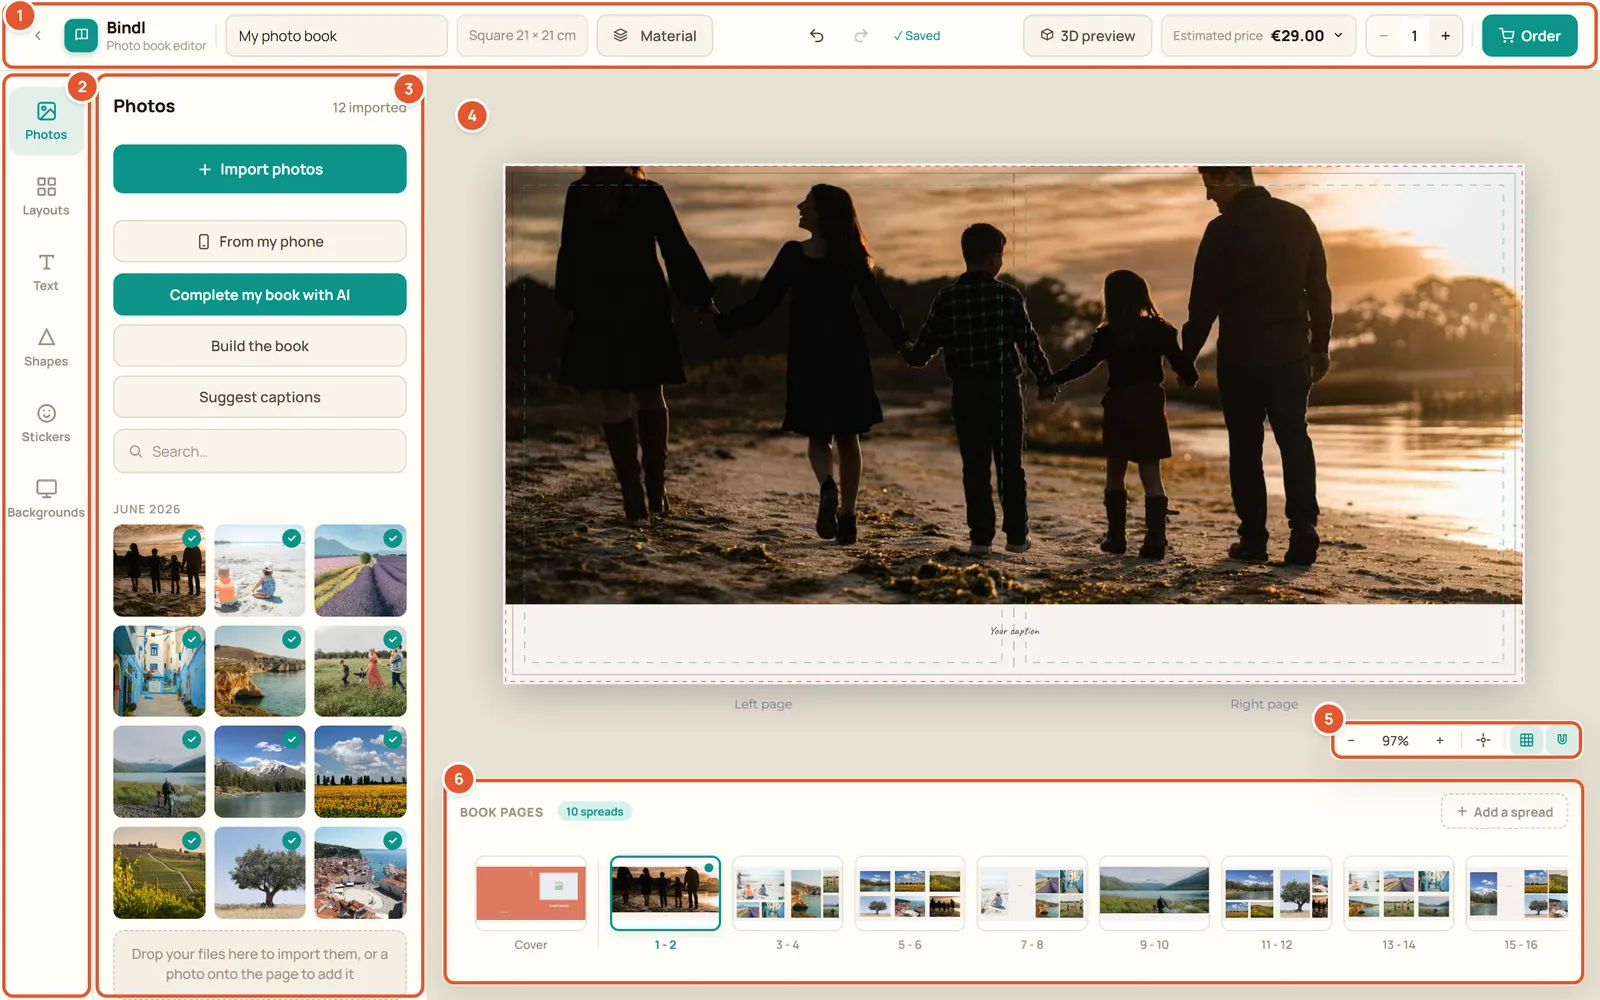Expand the Estimated price dropdown

click(x=1258, y=36)
